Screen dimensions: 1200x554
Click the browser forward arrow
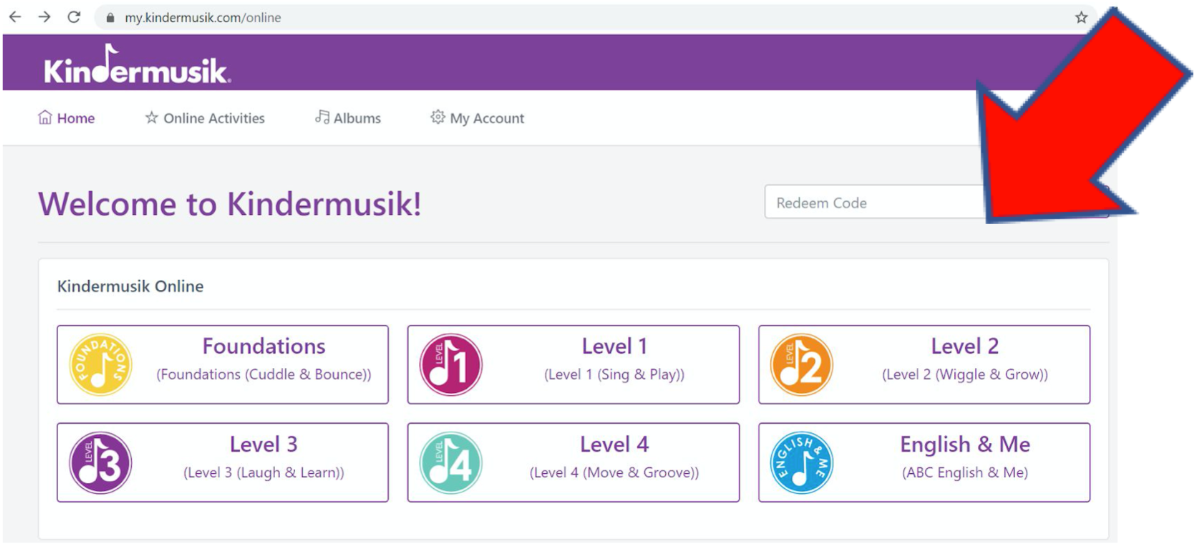[44, 17]
